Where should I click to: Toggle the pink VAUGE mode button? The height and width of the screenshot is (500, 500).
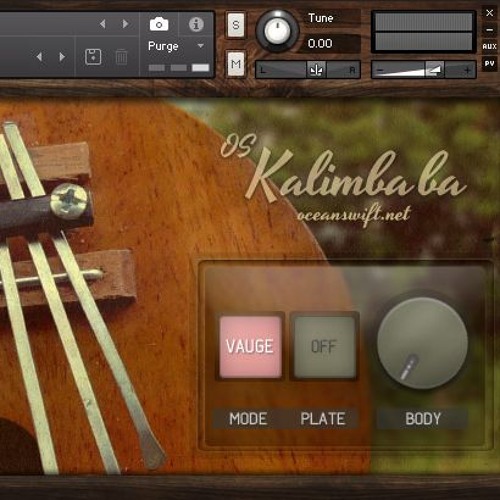[250, 346]
